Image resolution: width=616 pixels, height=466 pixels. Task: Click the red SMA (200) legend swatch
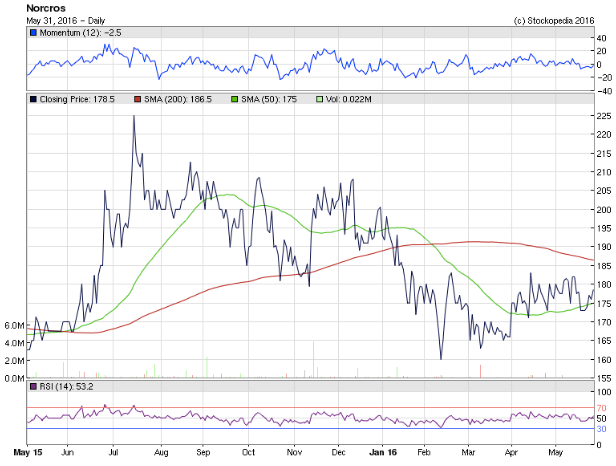pos(138,99)
